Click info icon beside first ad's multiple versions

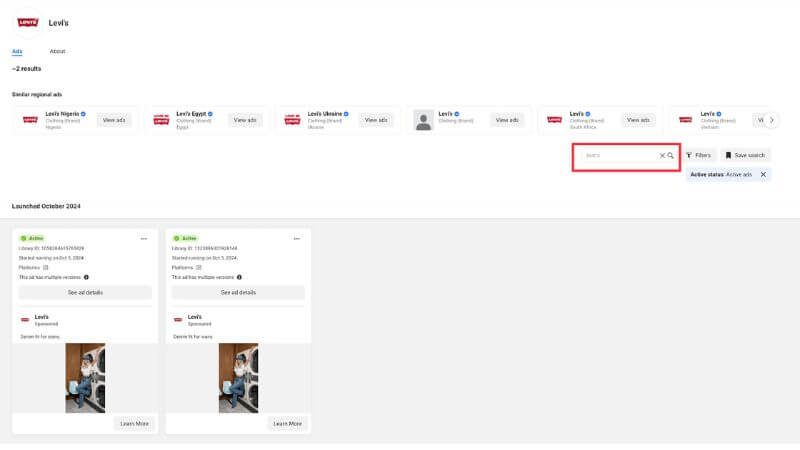86,277
